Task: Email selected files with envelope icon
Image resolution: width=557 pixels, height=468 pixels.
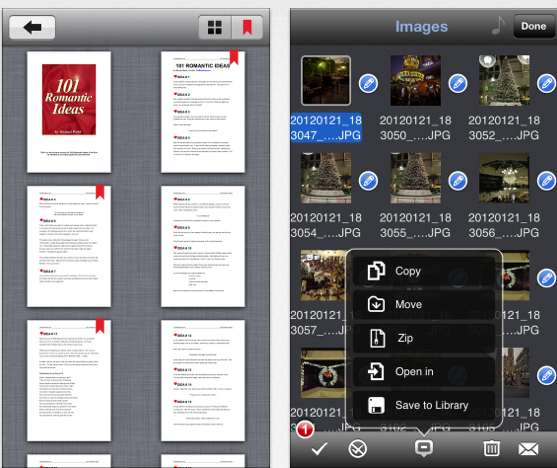Action: [529, 449]
